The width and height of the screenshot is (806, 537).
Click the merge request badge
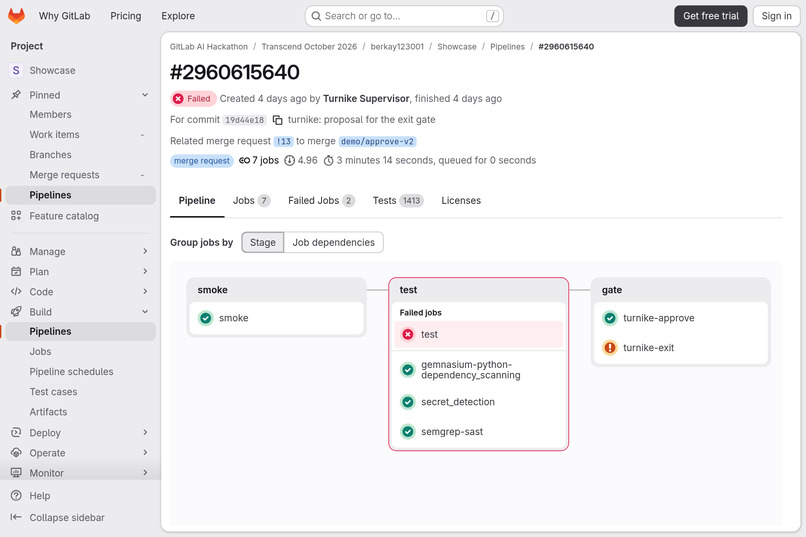(x=202, y=161)
